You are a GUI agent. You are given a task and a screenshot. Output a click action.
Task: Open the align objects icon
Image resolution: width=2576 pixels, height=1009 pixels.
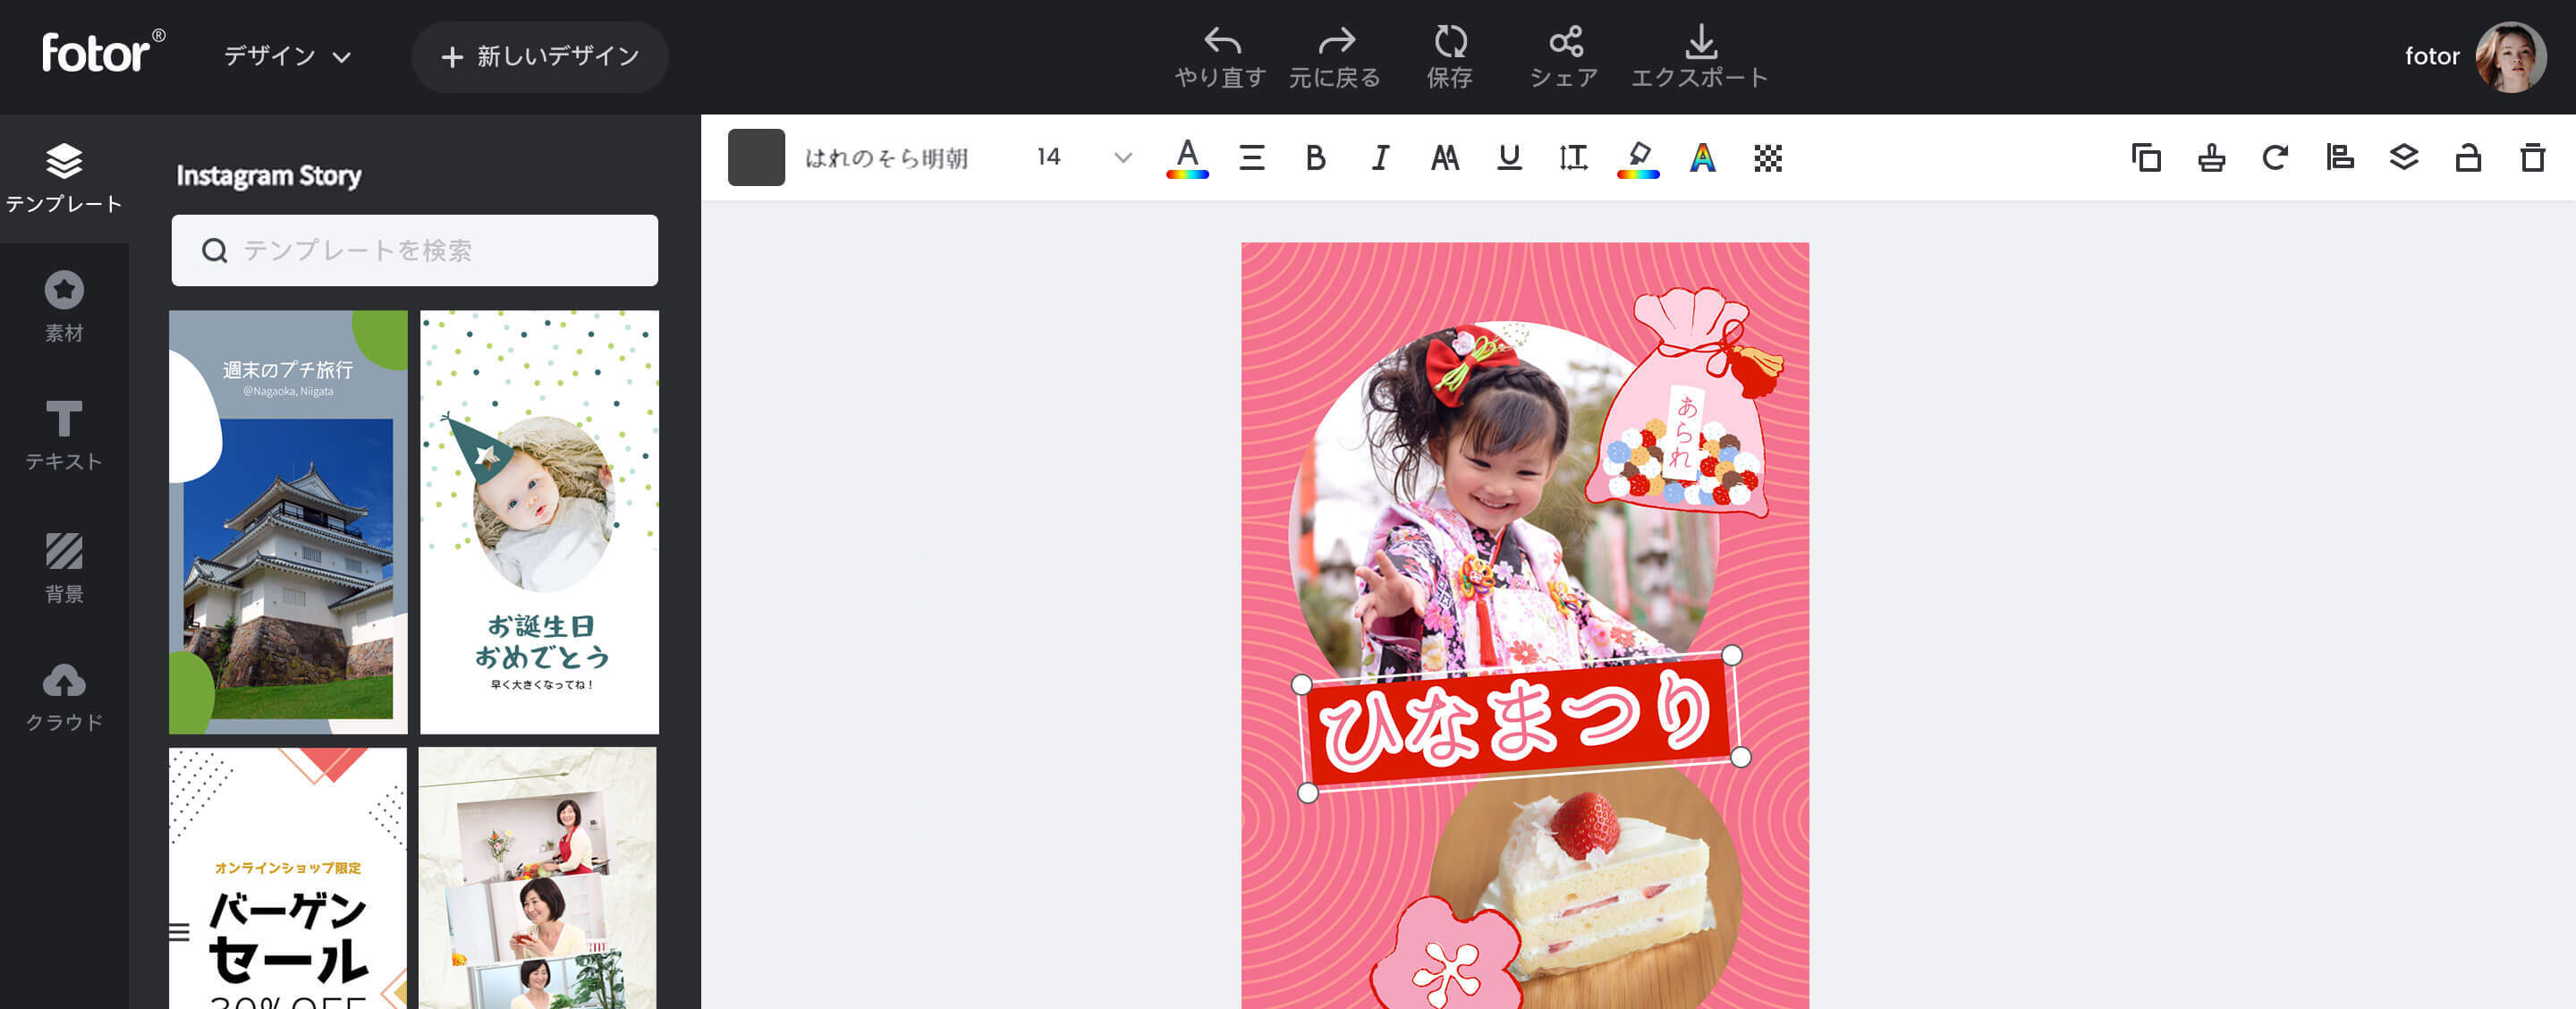(2340, 158)
